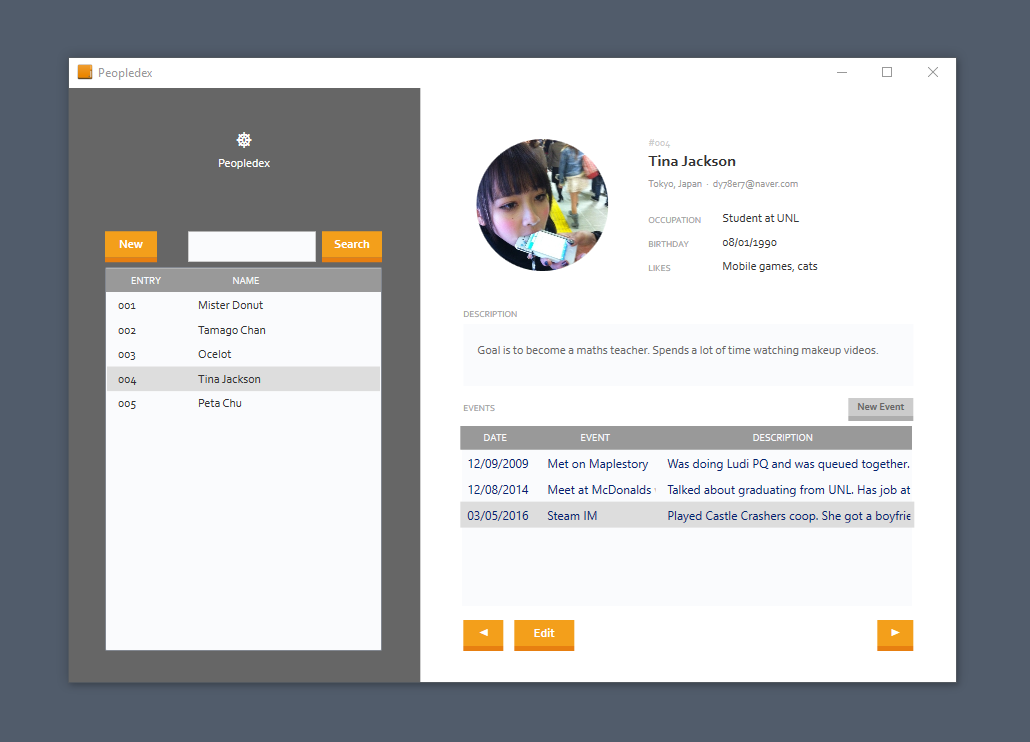Click the Search button
This screenshot has height=742, width=1030.
click(x=351, y=245)
